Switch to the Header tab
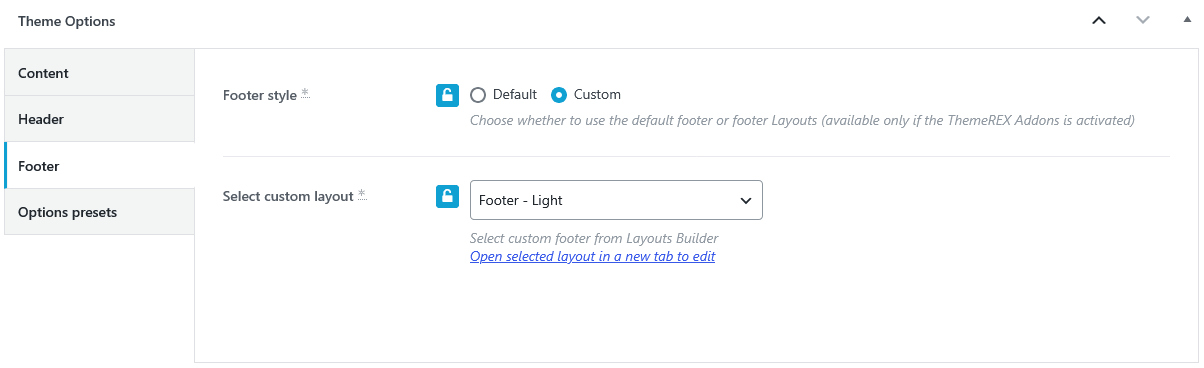This screenshot has width=1204, height=368. coord(99,119)
